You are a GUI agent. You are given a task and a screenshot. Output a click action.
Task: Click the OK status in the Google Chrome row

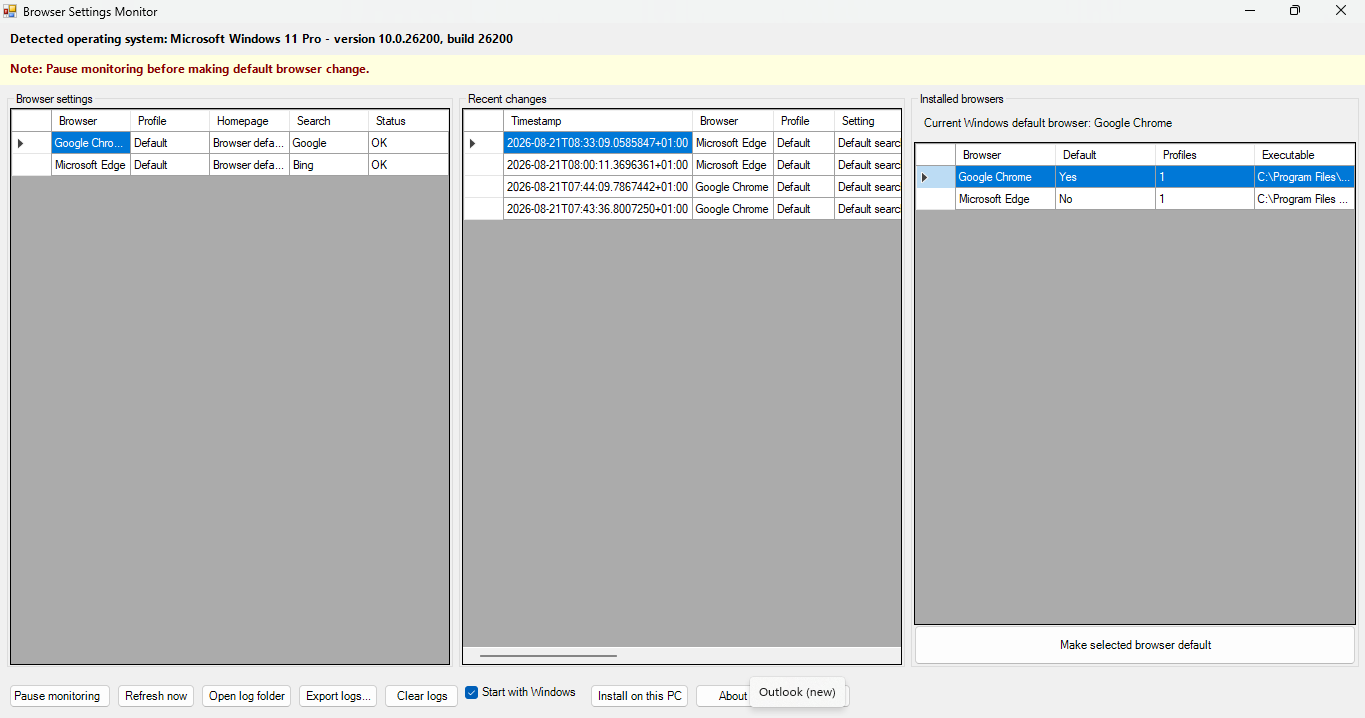click(408, 143)
